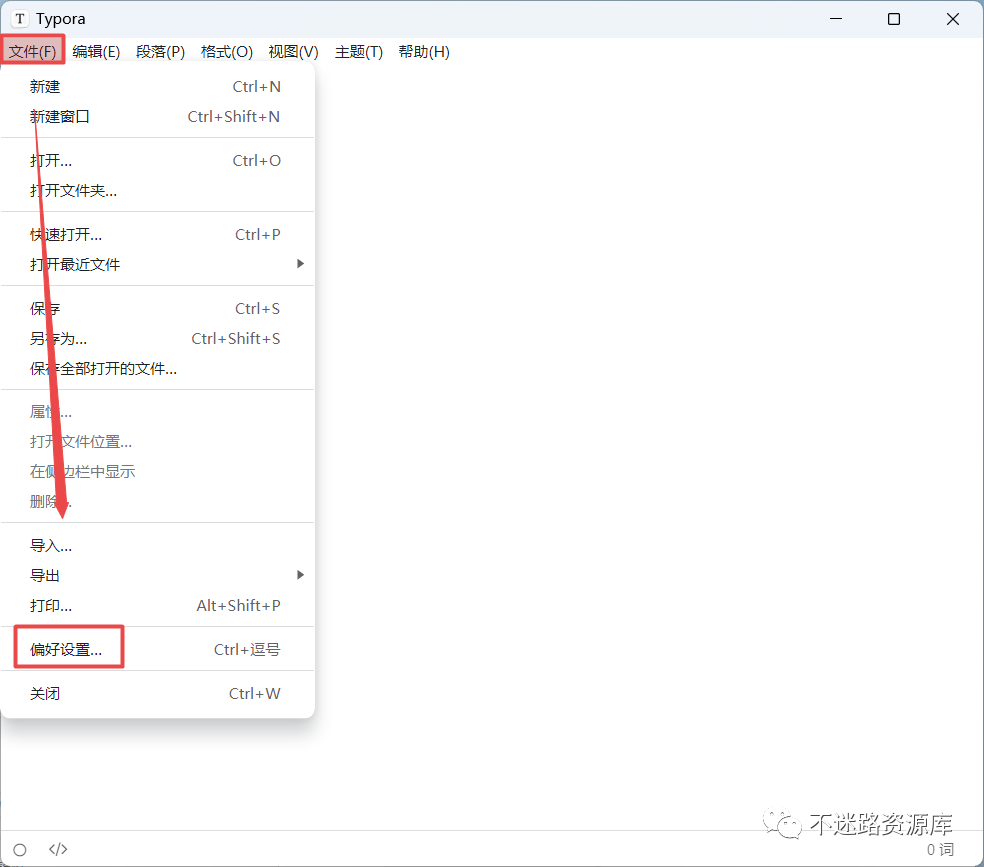Expand the 导出 submenu

pyautogui.click(x=157, y=575)
